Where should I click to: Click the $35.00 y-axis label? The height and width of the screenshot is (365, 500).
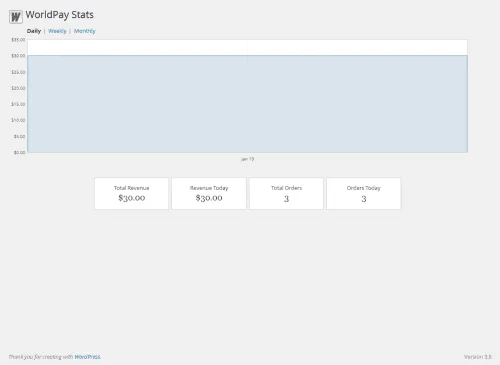(x=18, y=40)
